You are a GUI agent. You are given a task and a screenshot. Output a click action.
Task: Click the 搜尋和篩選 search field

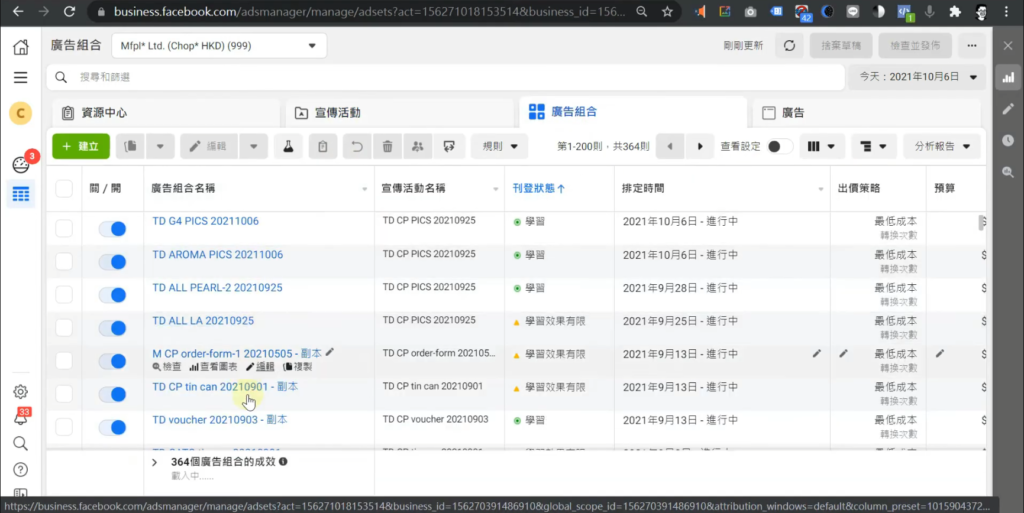(440, 77)
